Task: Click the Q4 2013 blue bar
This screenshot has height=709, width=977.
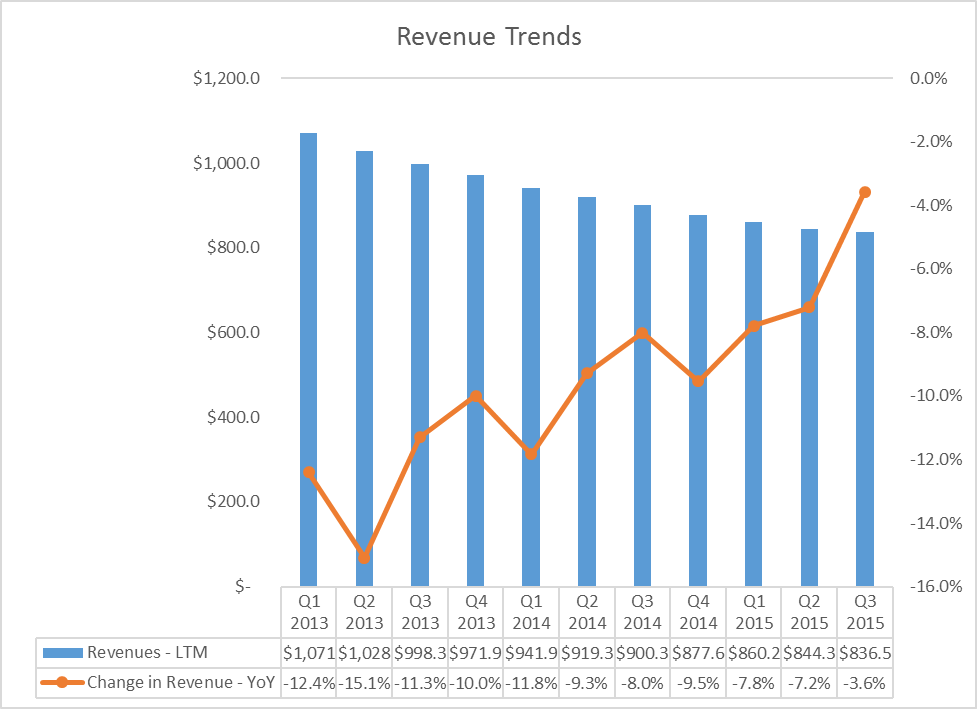Action: pos(475,381)
